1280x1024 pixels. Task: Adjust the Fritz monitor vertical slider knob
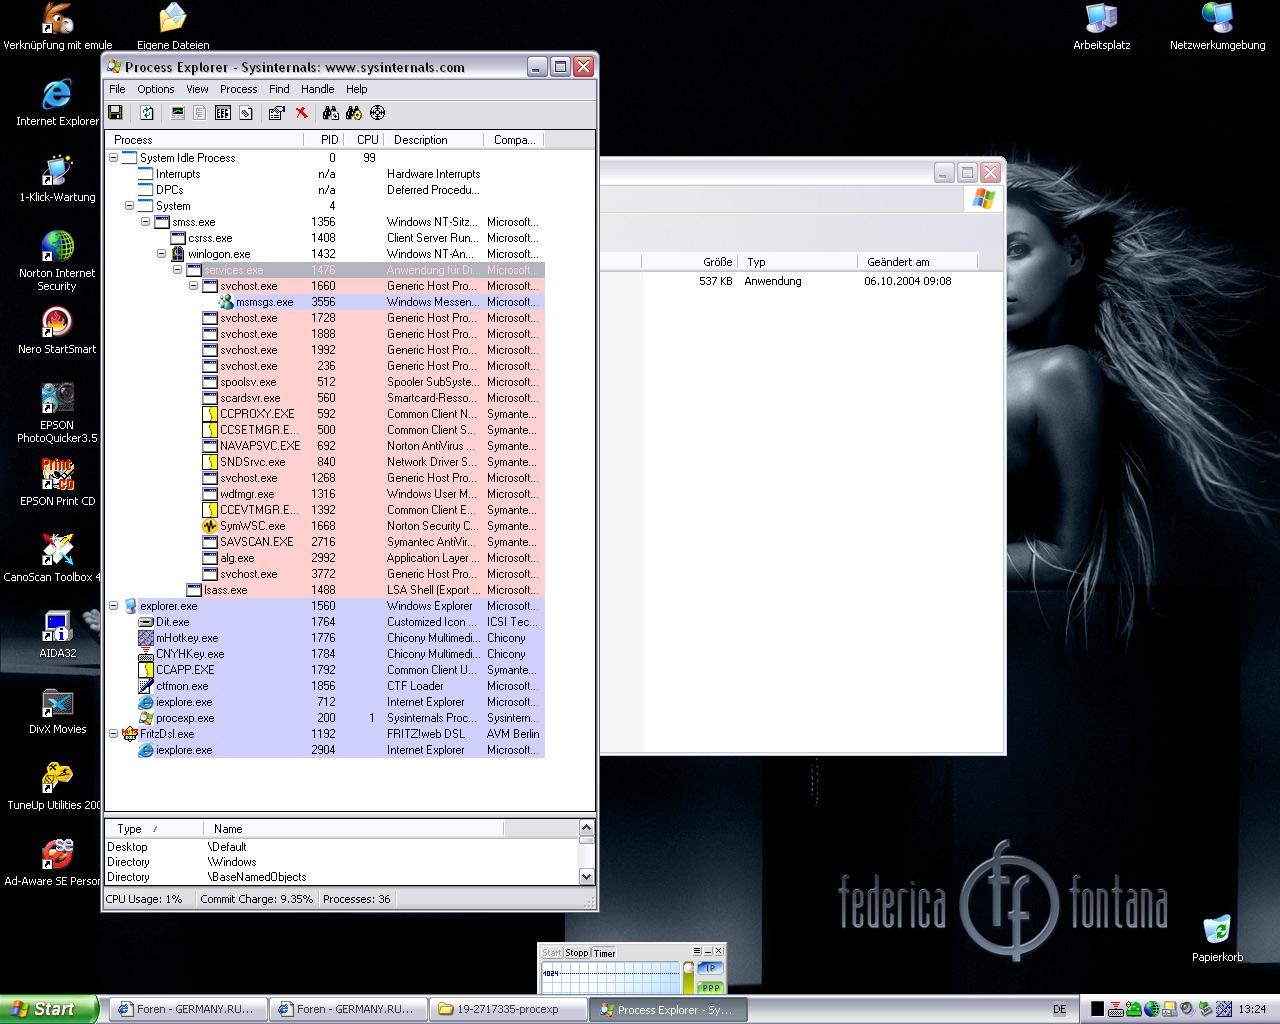point(688,969)
